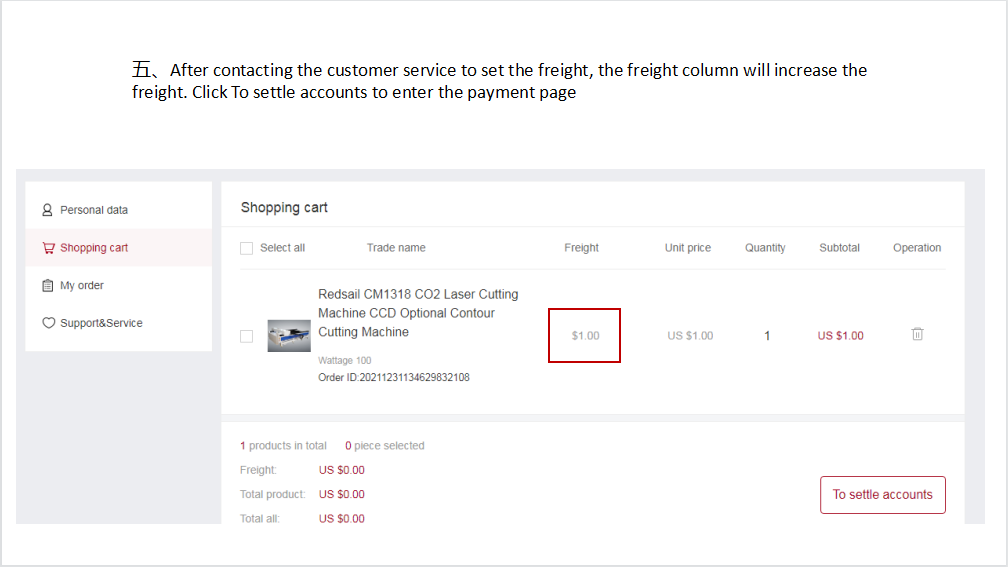The width and height of the screenshot is (1008, 567).
Task: Click the Personal data user icon
Action: point(47,210)
